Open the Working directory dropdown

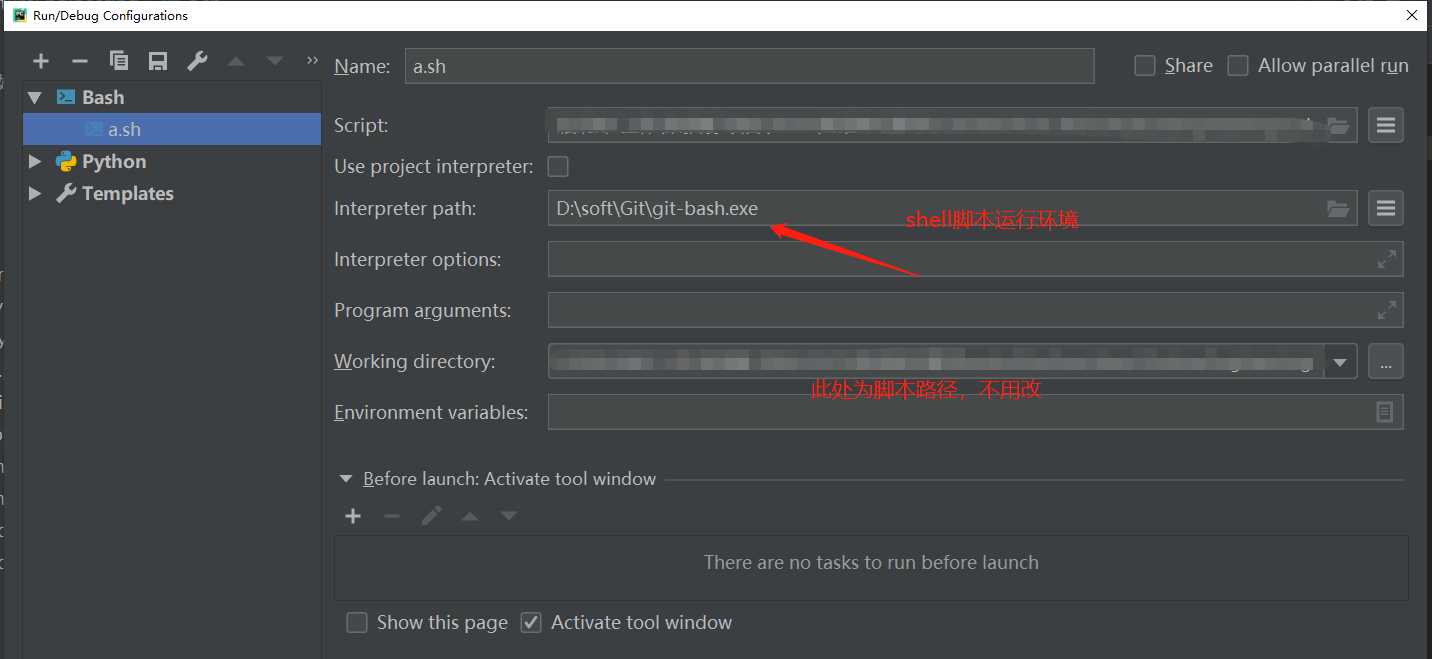1340,361
